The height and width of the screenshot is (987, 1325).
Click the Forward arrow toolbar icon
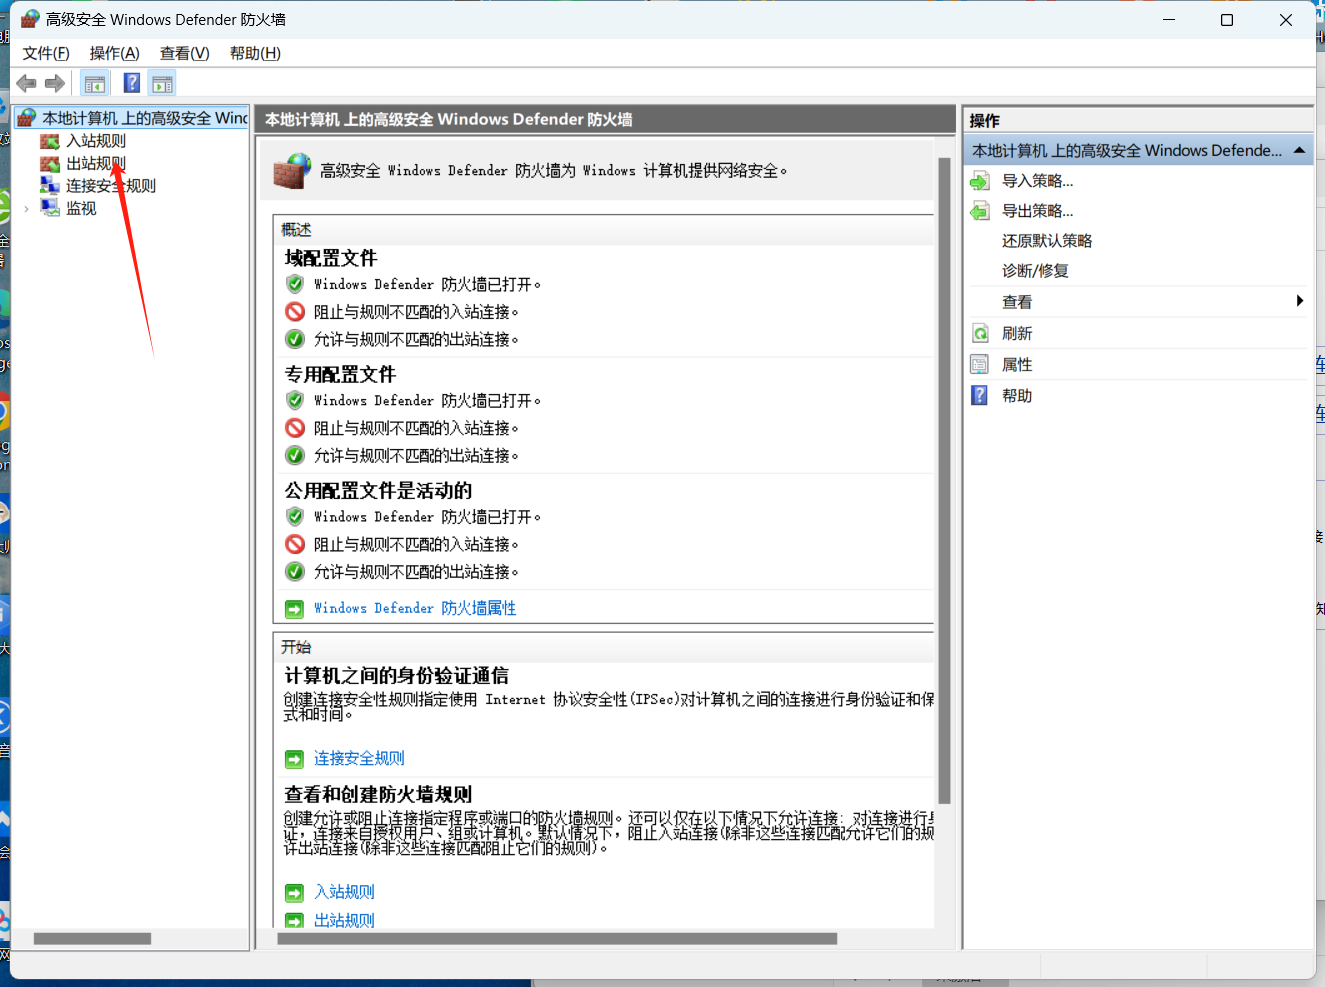(55, 83)
